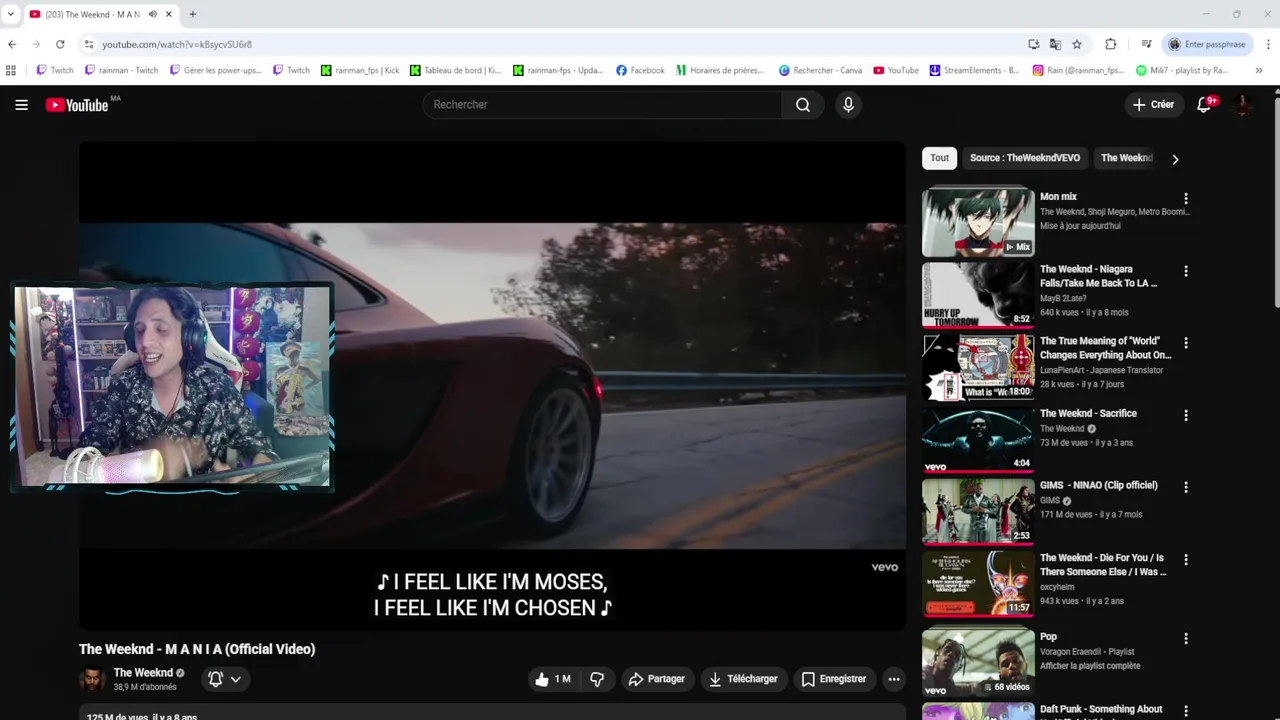The height and width of the screenshot is (720, 1280).
Task: Open the StreamElements bookmark
Action: (x=975, y=70)
